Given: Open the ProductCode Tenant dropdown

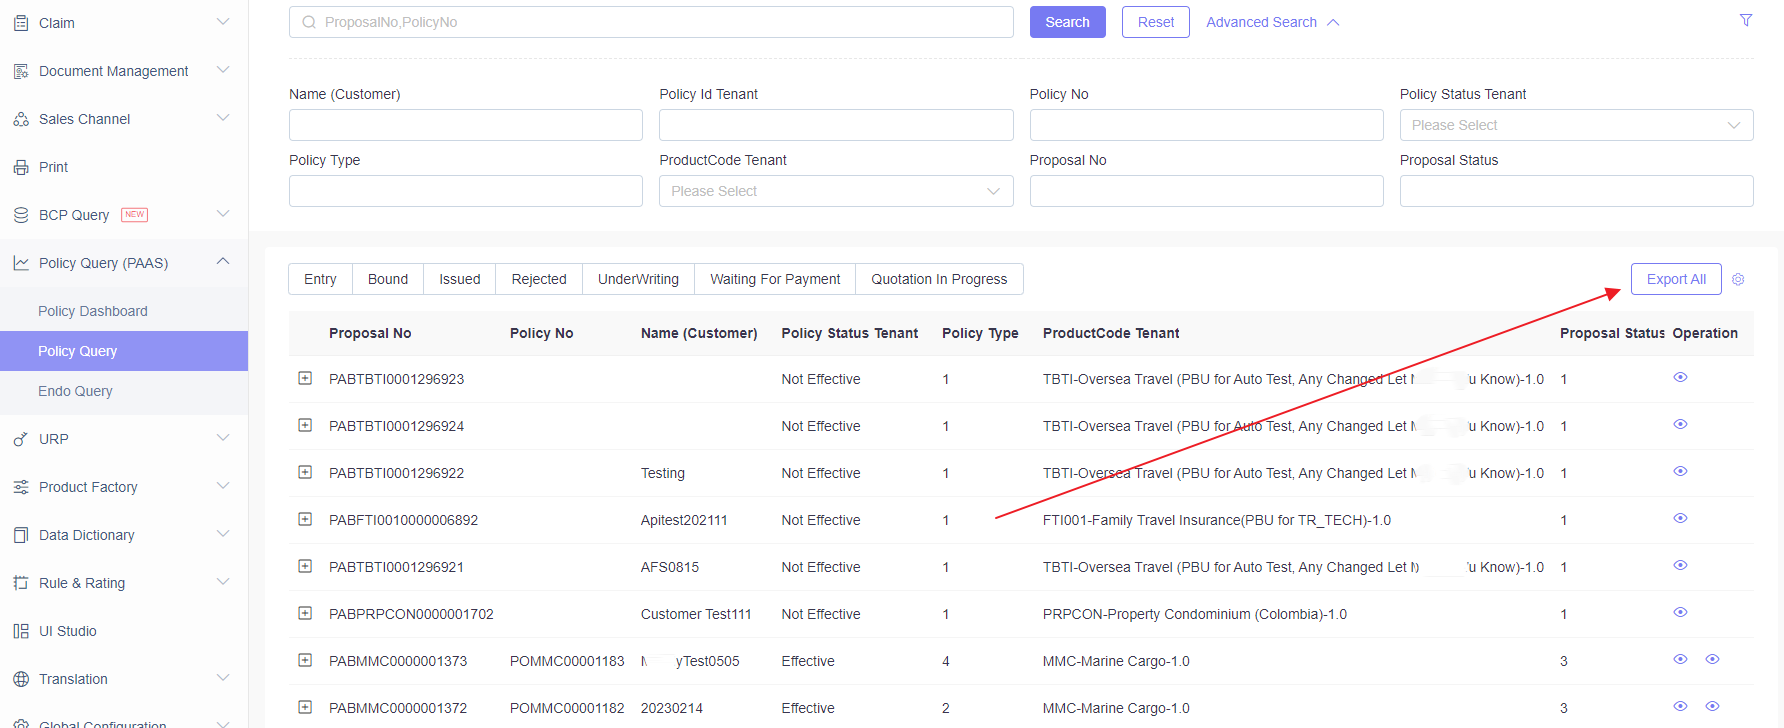Looking at the screenshot, I should [836, 191].
